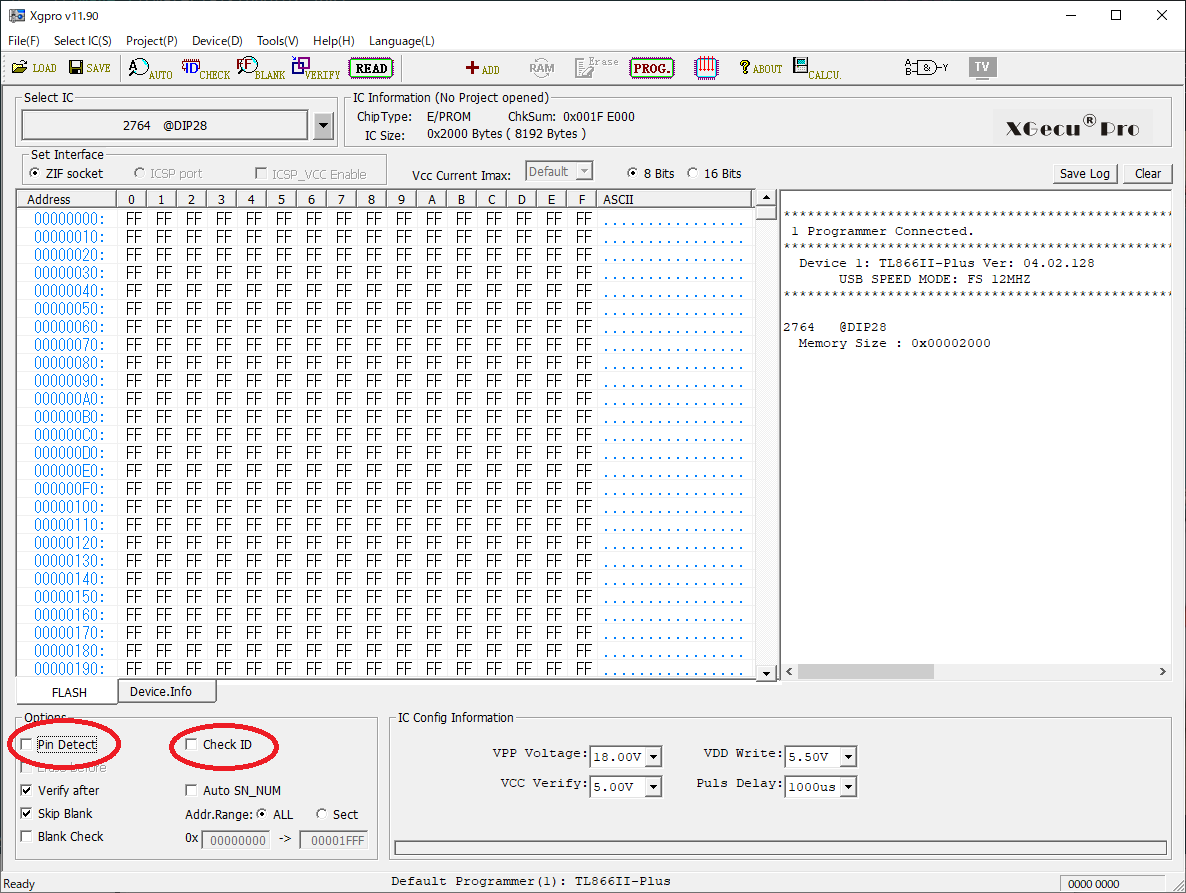
Task: Click the 2764 @DIP28 chip selector button
Action: 165,126
